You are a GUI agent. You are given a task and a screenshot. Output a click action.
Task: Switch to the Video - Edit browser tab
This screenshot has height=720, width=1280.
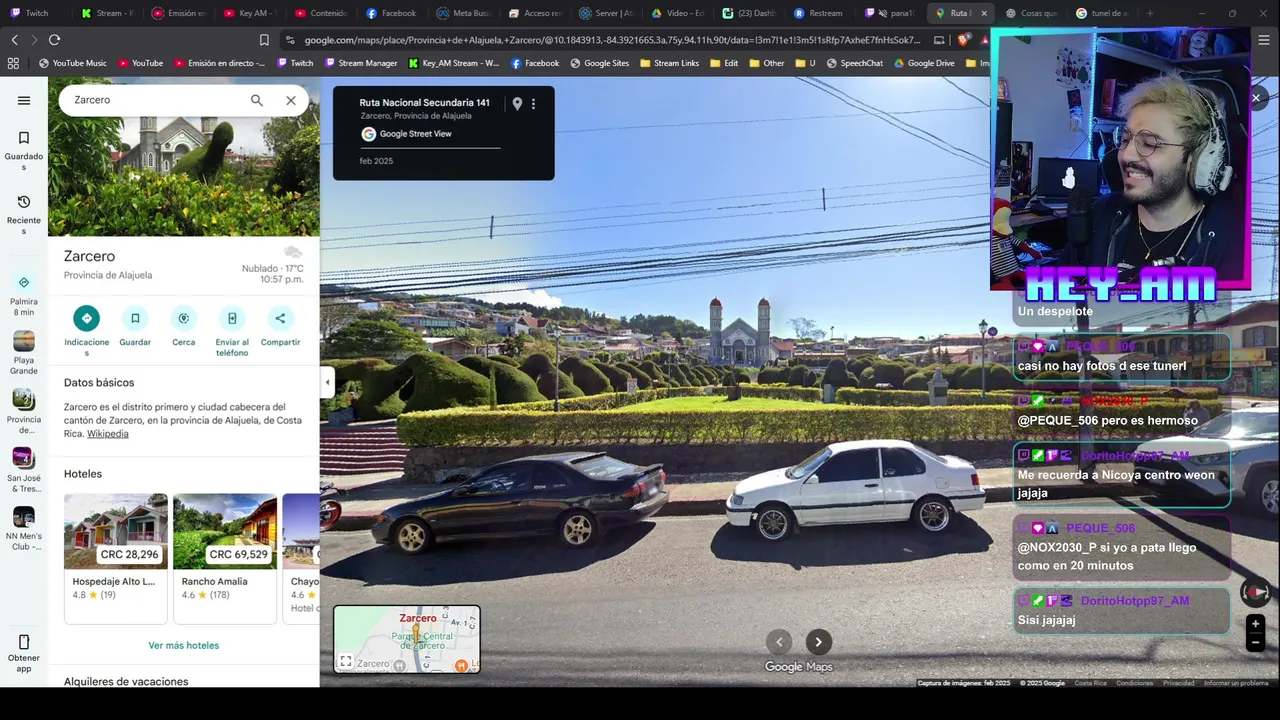(x=679, y=13)
